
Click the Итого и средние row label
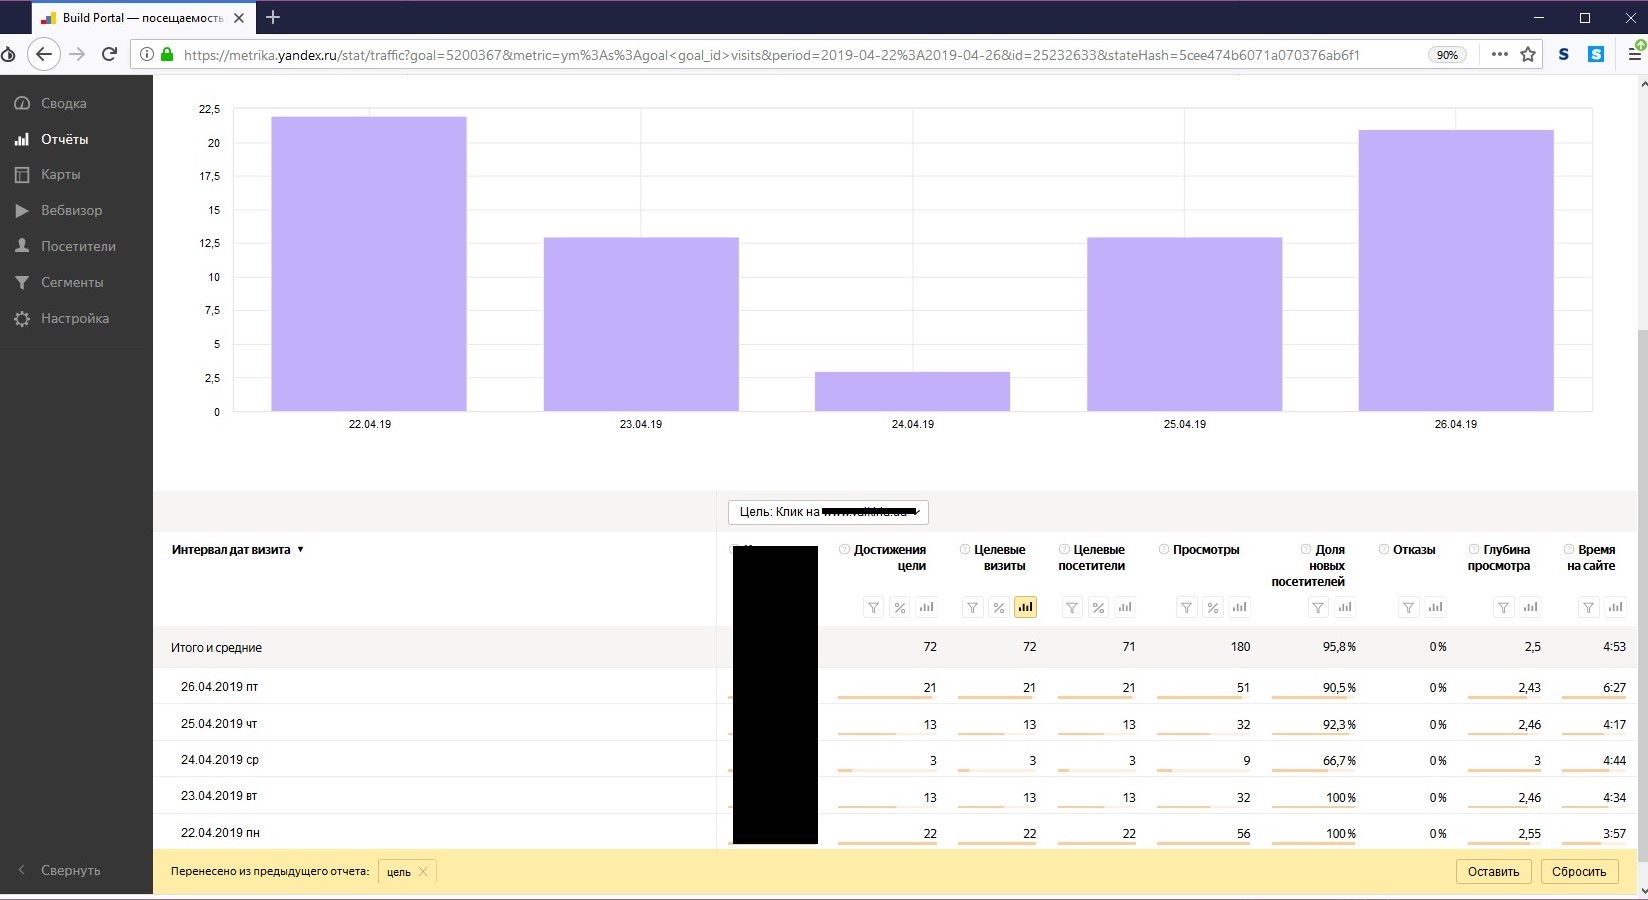[216, 648]
